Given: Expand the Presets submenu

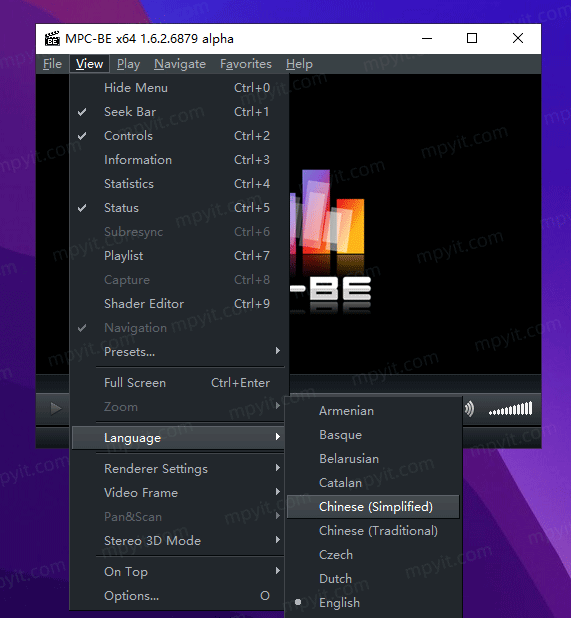Looking at the screenshot, I should [x=179, y=352].
